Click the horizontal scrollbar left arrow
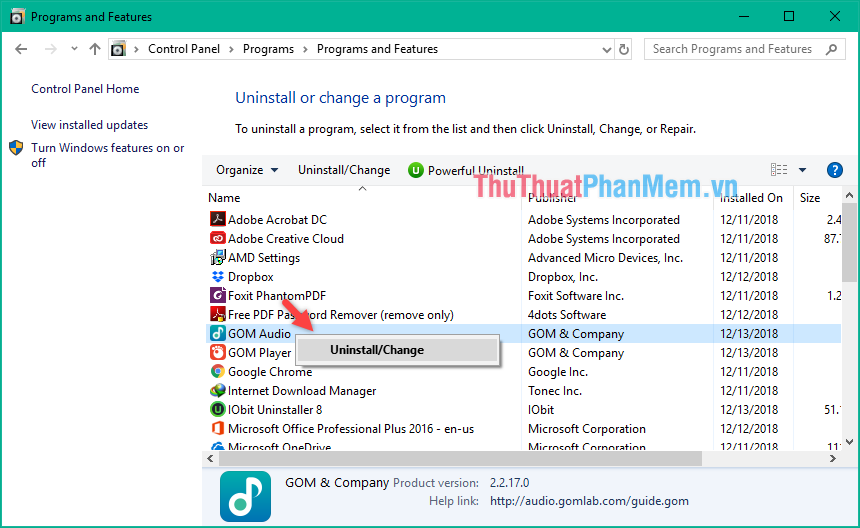860x528 pixels. click(211, 458)
